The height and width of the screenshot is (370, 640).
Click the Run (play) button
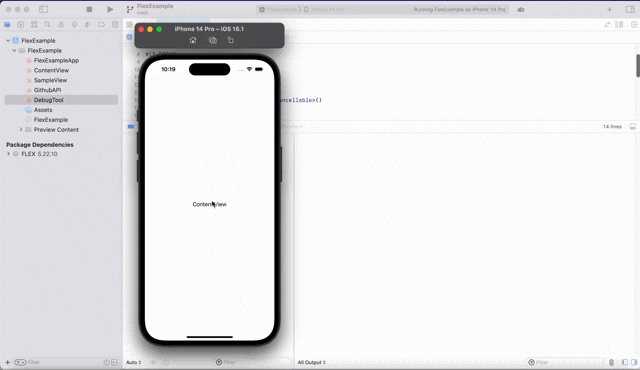click(110, 9)
